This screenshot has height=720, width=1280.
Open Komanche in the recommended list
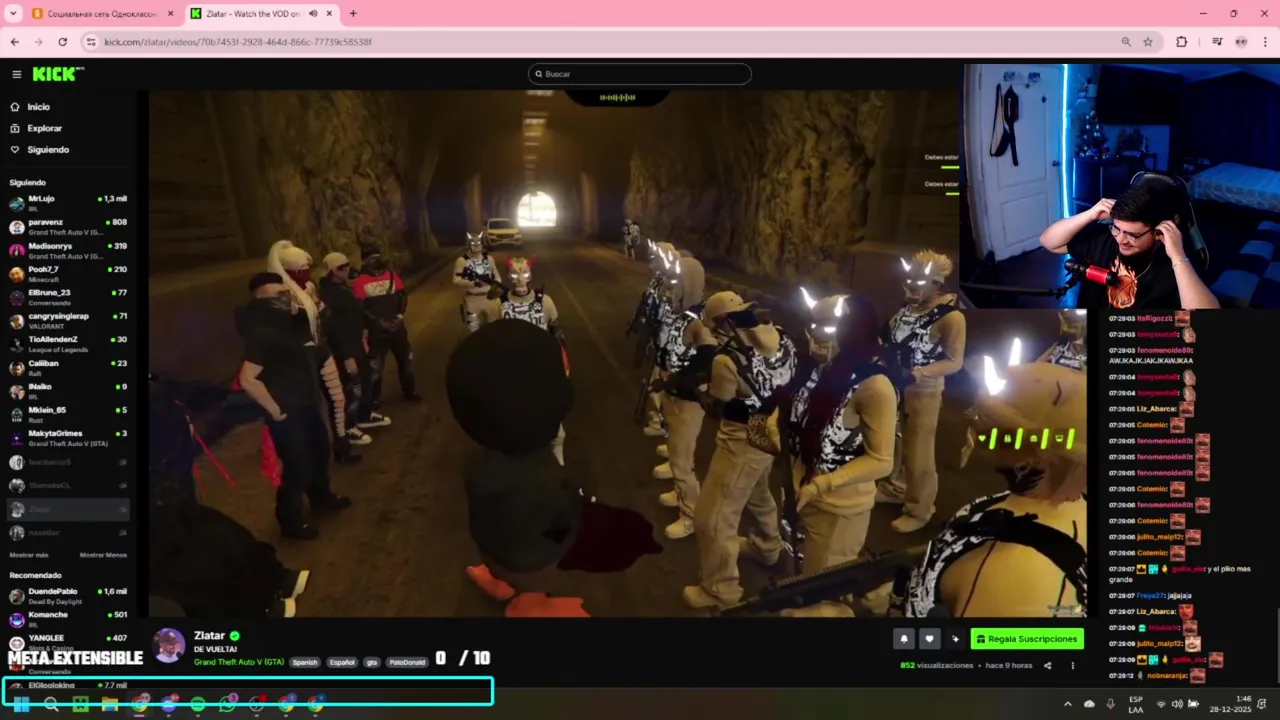pyautogui.click(x=68, y=618)
